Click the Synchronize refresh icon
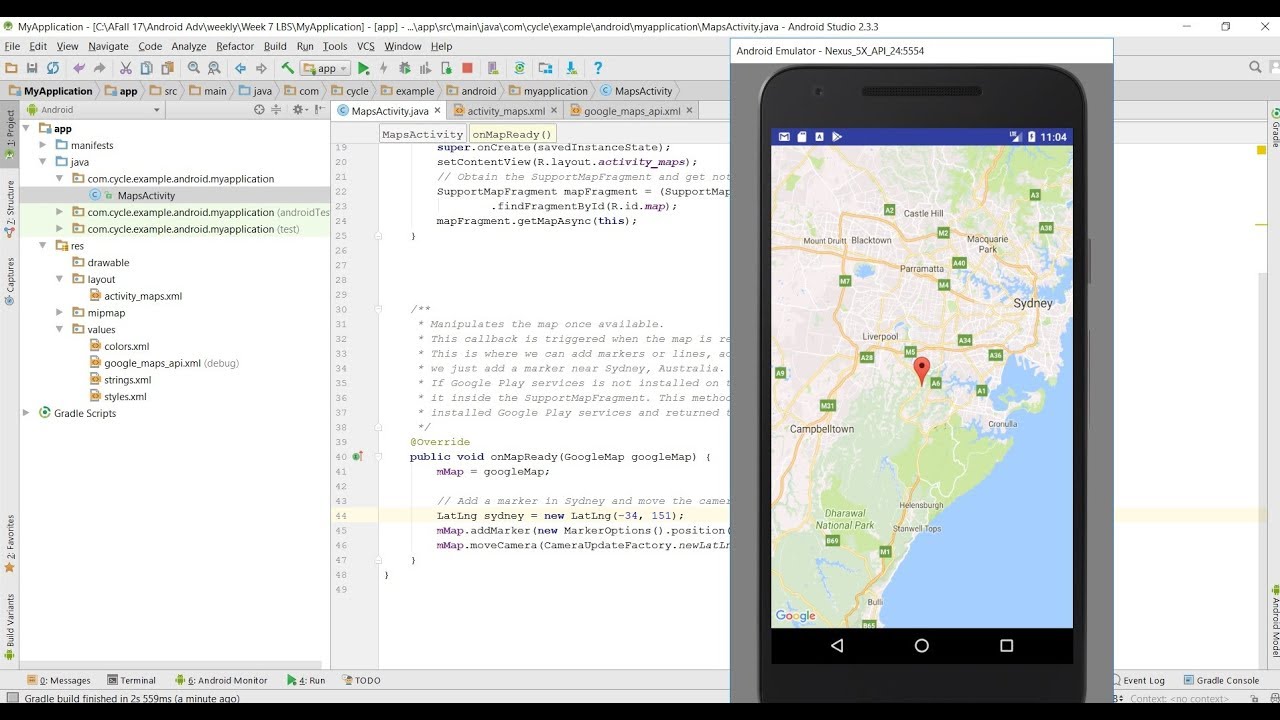The height and width of the screenshot is (720, 1280). [53, 68]
